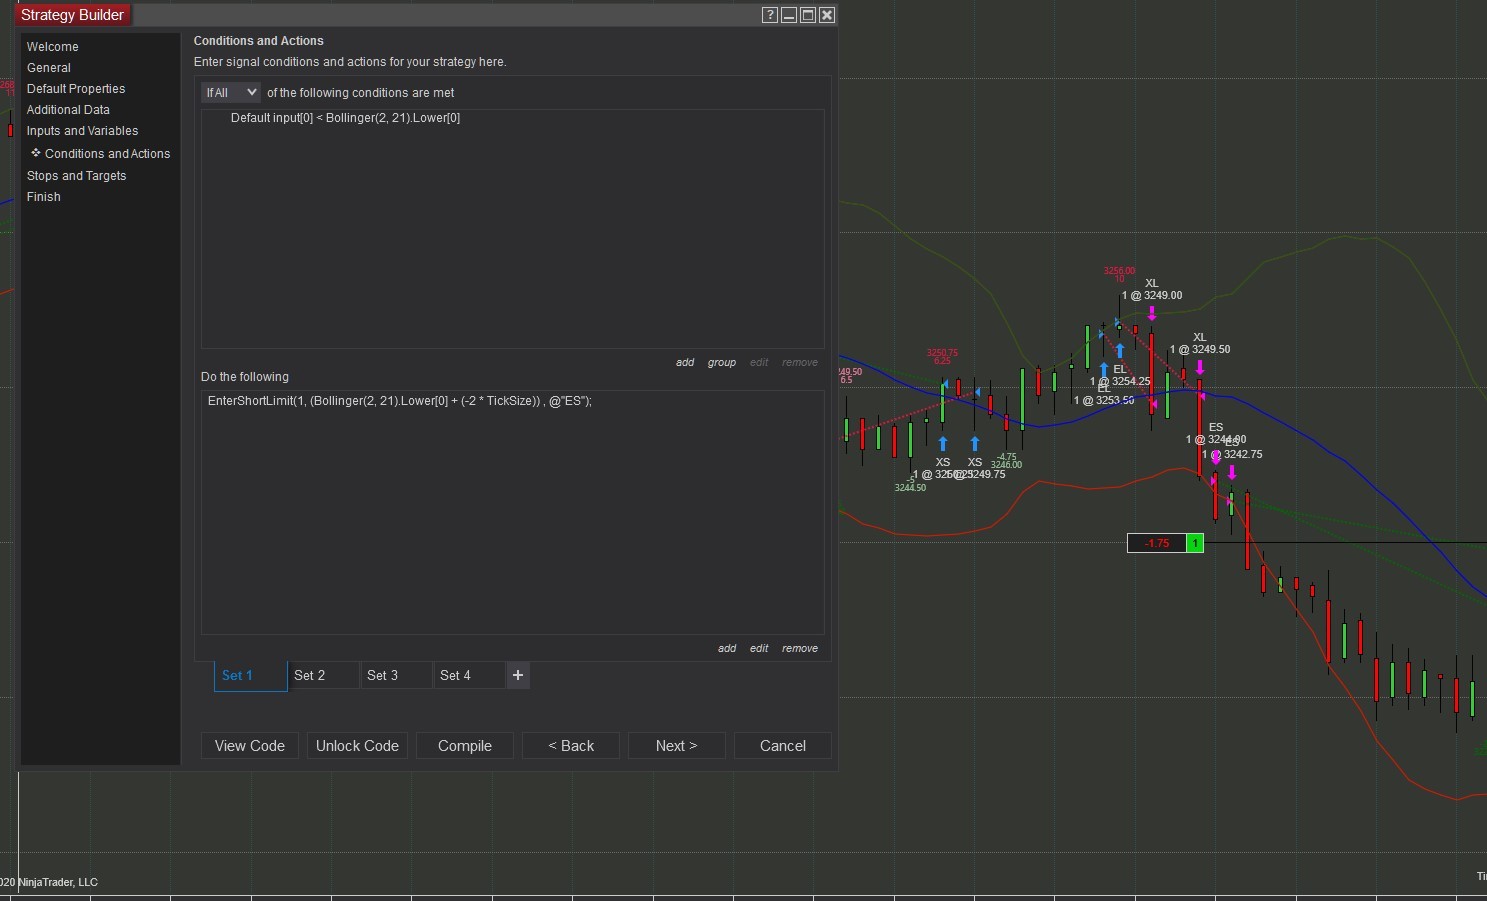
Task: Click the left blue XS arrow
Action: click(943, 444)
